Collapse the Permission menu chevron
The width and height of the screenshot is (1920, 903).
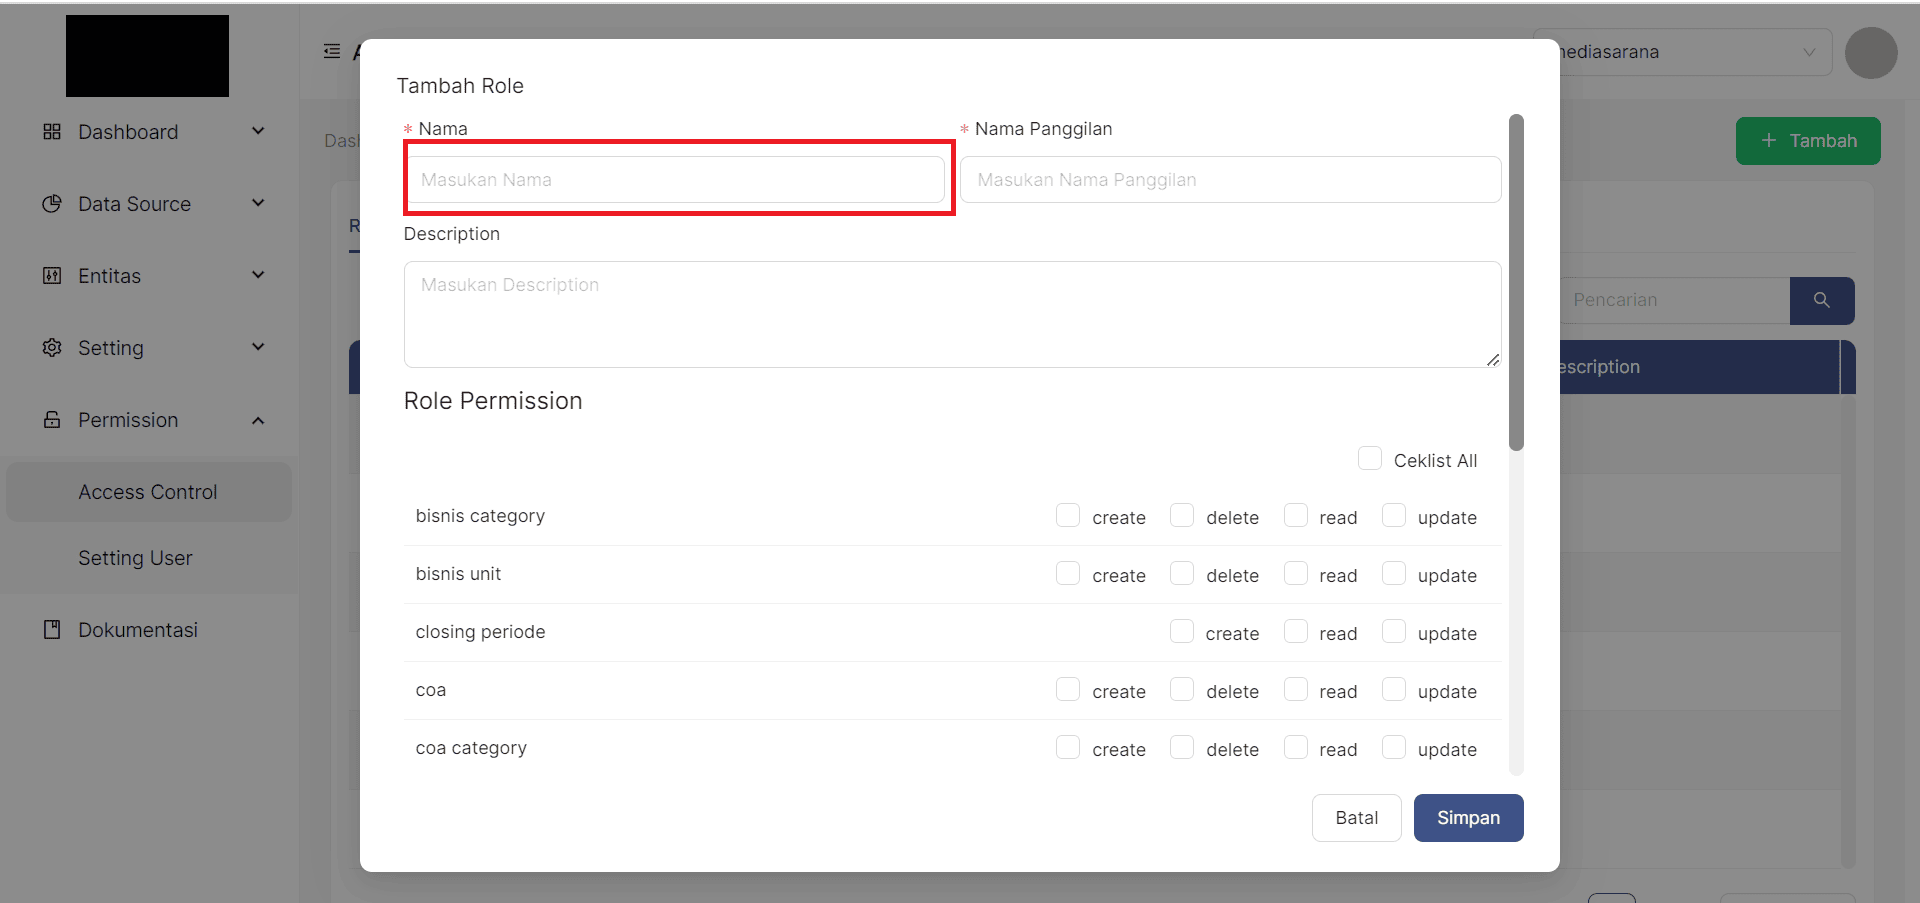pos(258,420)
